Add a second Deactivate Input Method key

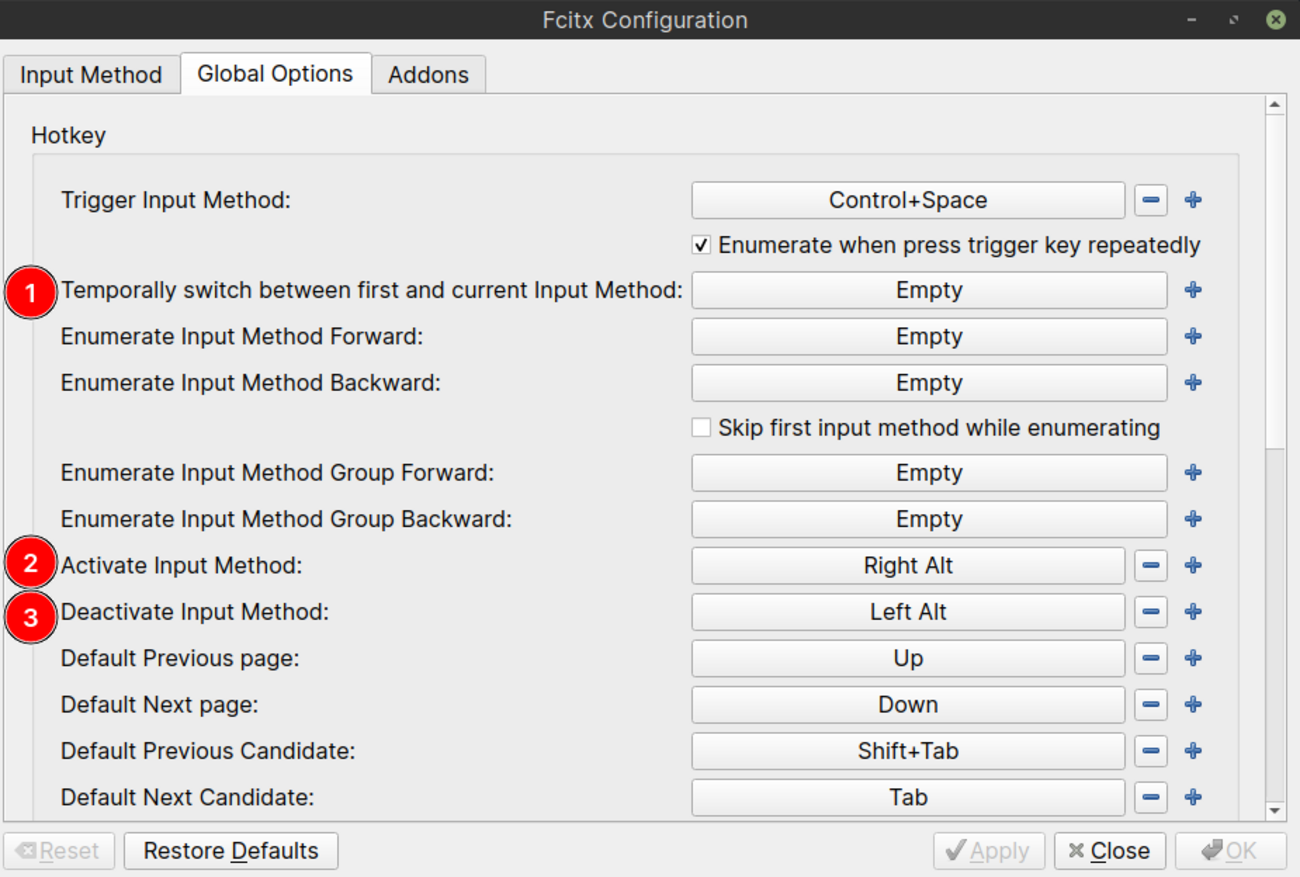(1193, 612)
